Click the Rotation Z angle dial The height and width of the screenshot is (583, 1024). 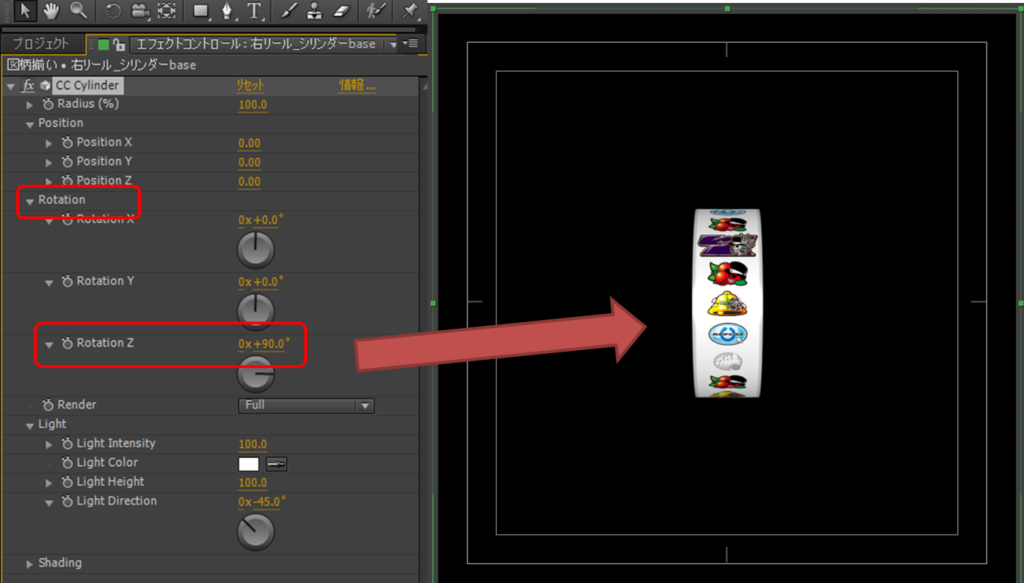click(255, 373)
